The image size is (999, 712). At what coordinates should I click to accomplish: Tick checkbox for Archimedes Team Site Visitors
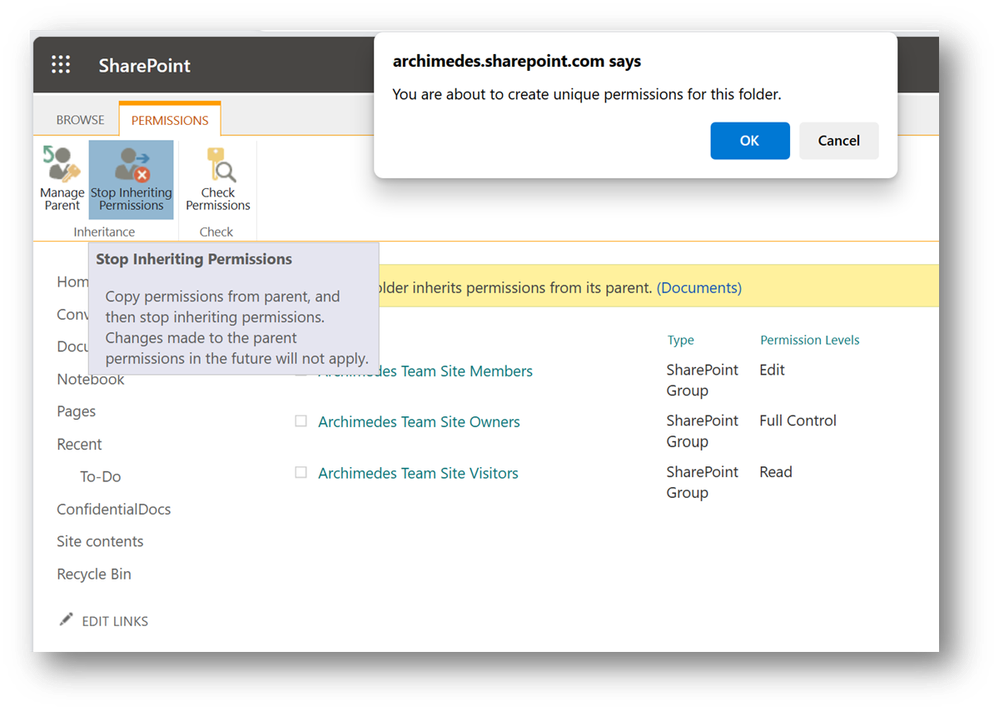[x=301, y=472]
